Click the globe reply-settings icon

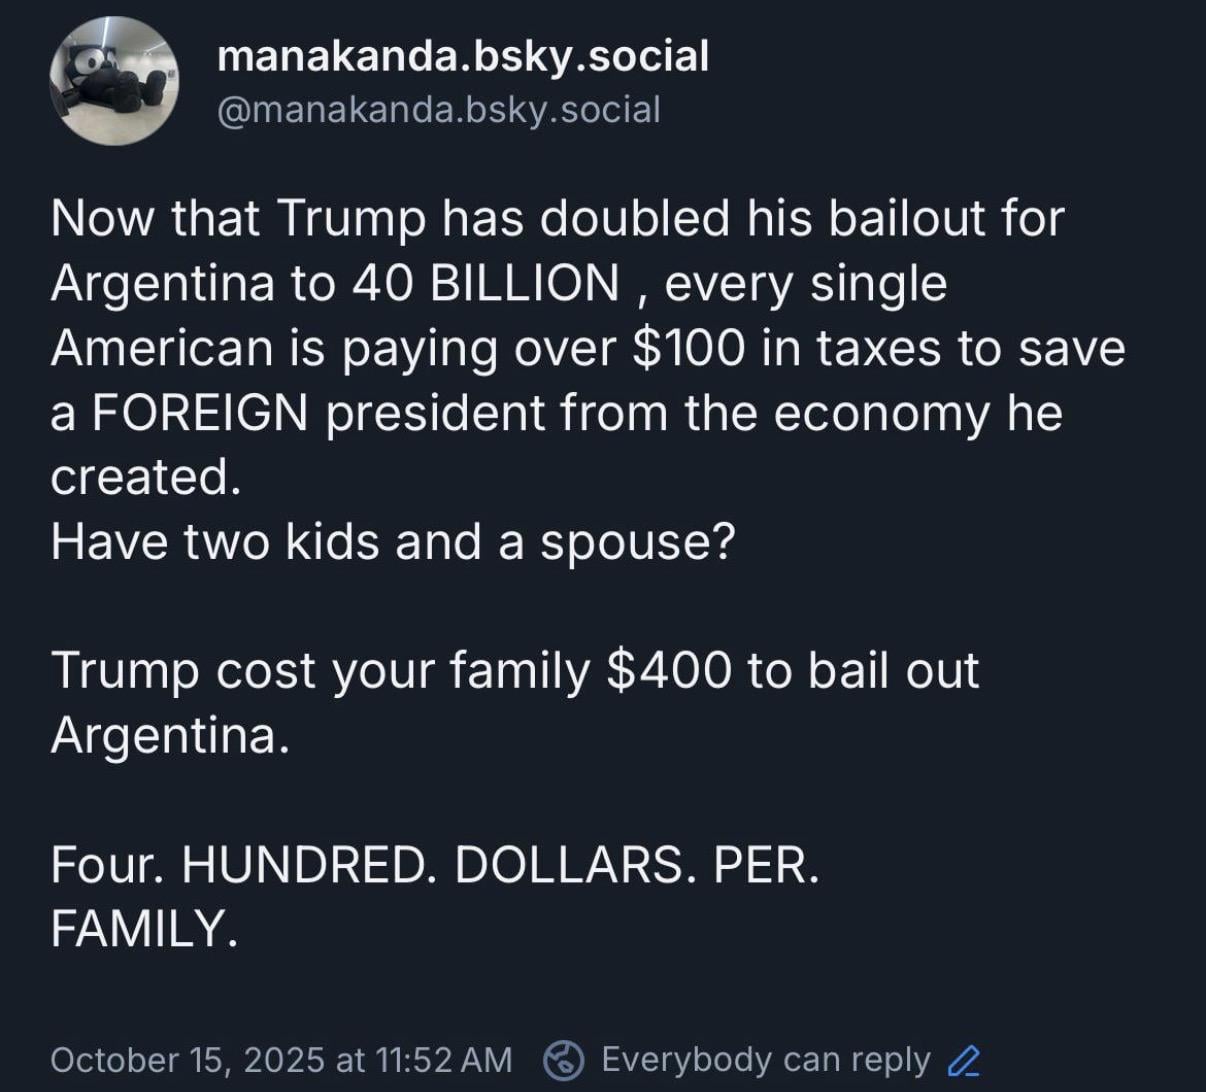tap(565, 1059)
